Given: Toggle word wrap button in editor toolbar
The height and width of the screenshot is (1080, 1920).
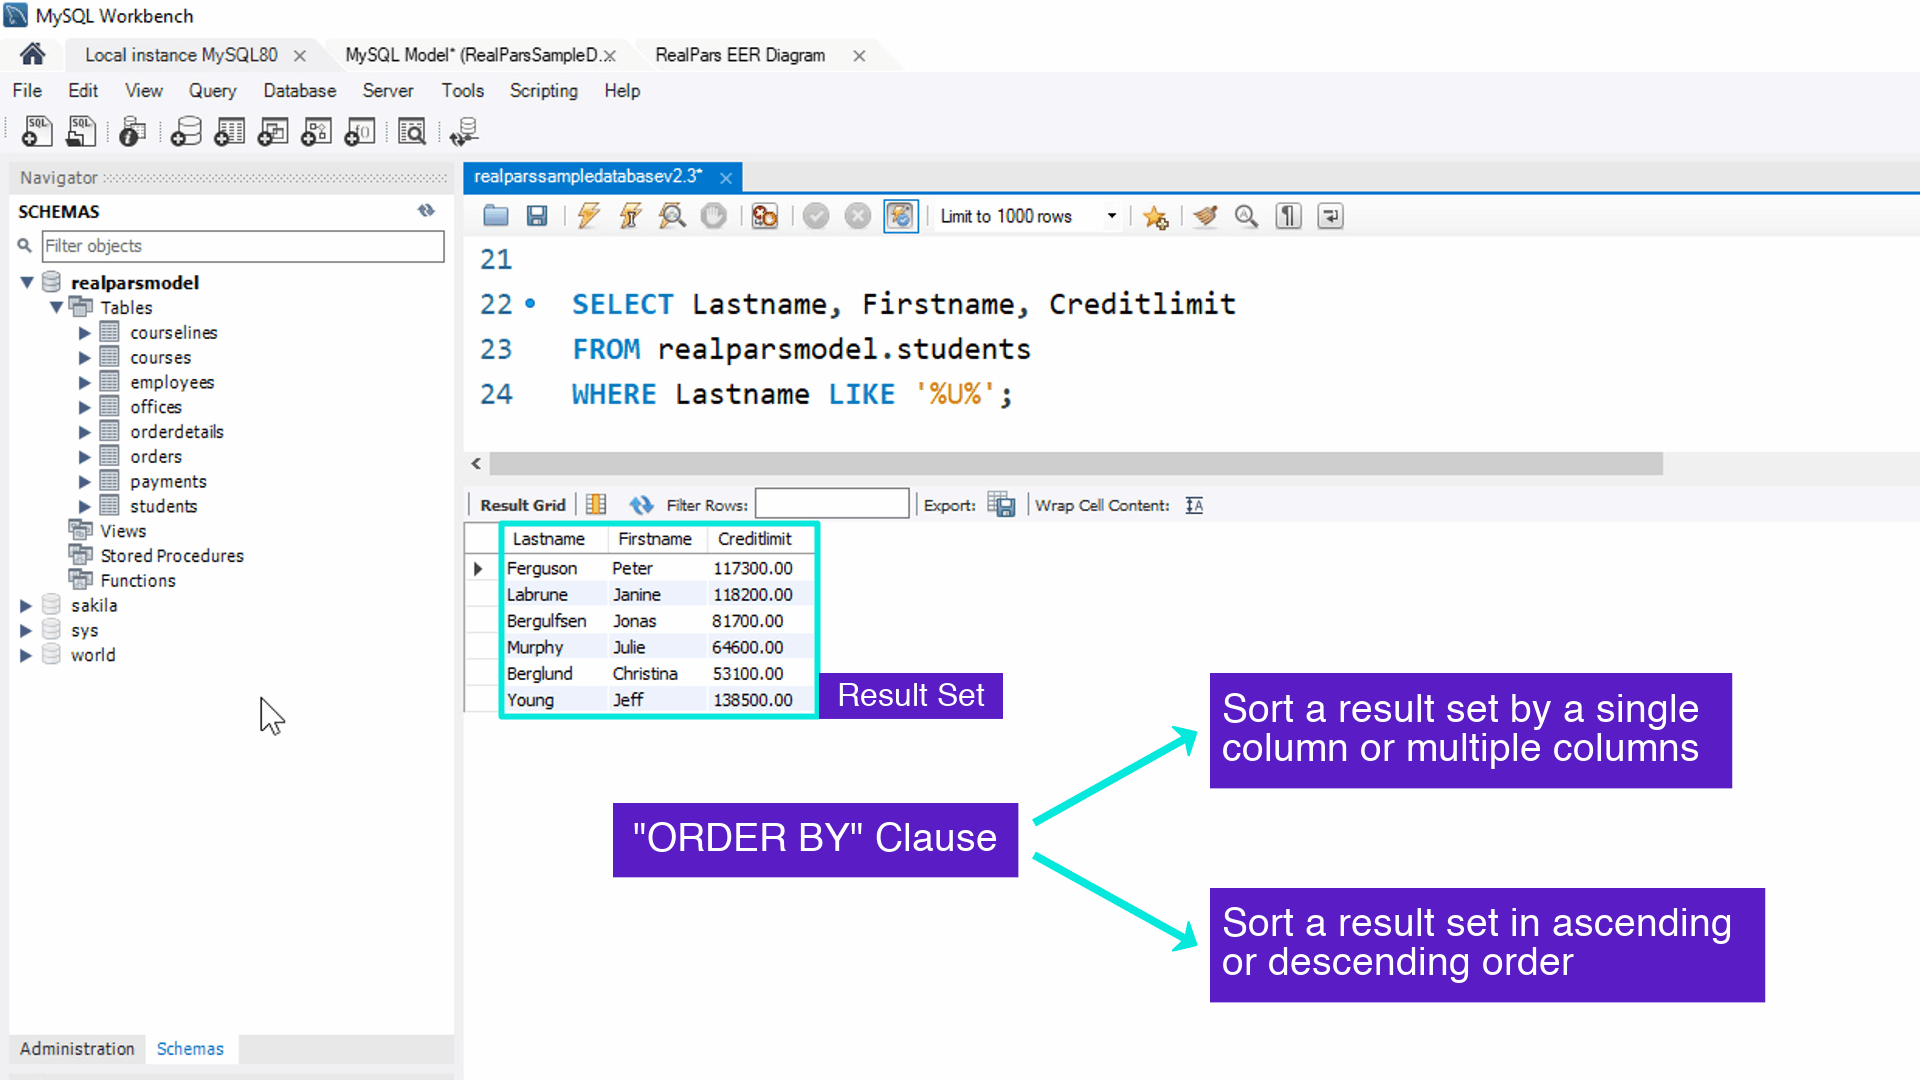Looking at the screenshot, I should click(1330, 216).
